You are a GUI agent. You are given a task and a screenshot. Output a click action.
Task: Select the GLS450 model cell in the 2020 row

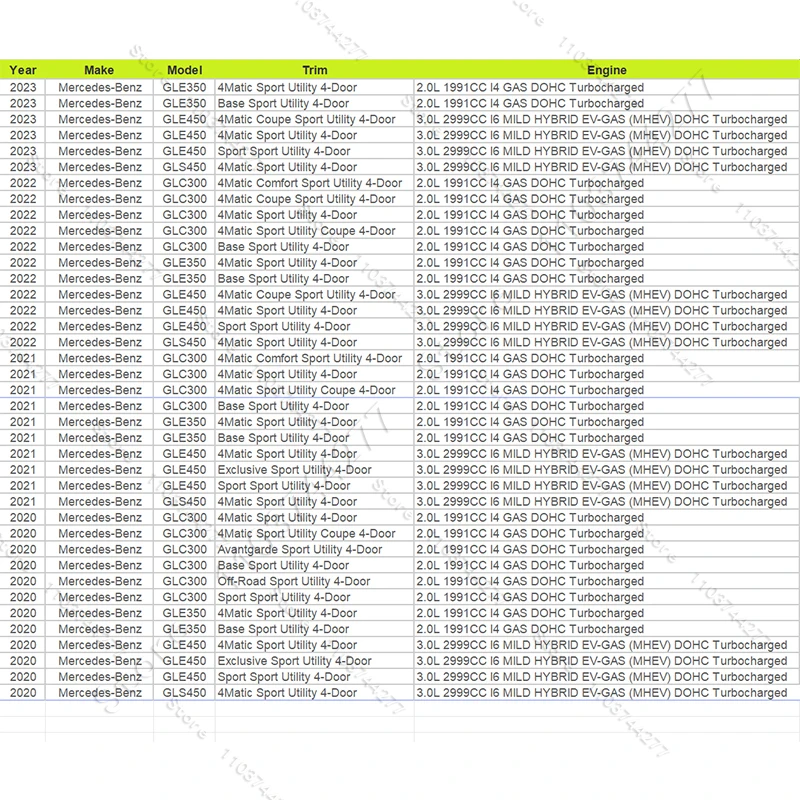coord(184,693)
